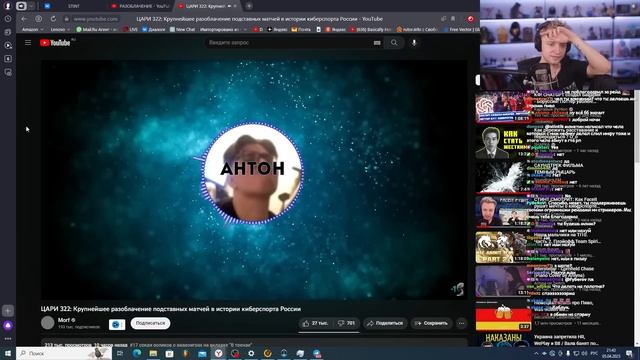The width and height of the screenshot is (640, 360).
Task: Click the red extension icon at toolbar end
Action: click(471, 19)
